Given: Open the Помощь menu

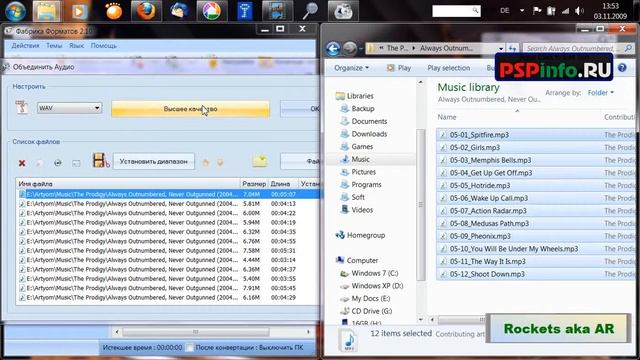Looking at the screenshot, I should pyautogui.click(x=104, y=46).
